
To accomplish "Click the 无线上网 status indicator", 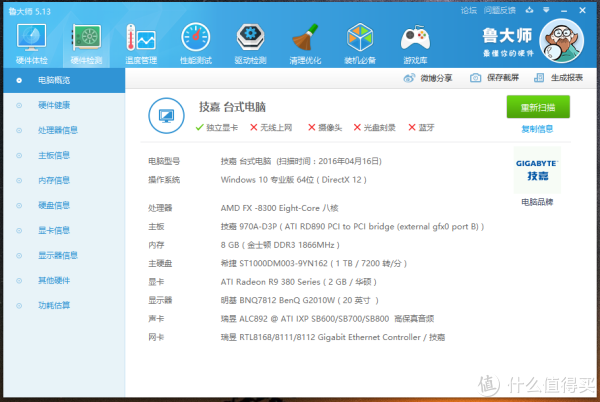I will pos(271,128).
